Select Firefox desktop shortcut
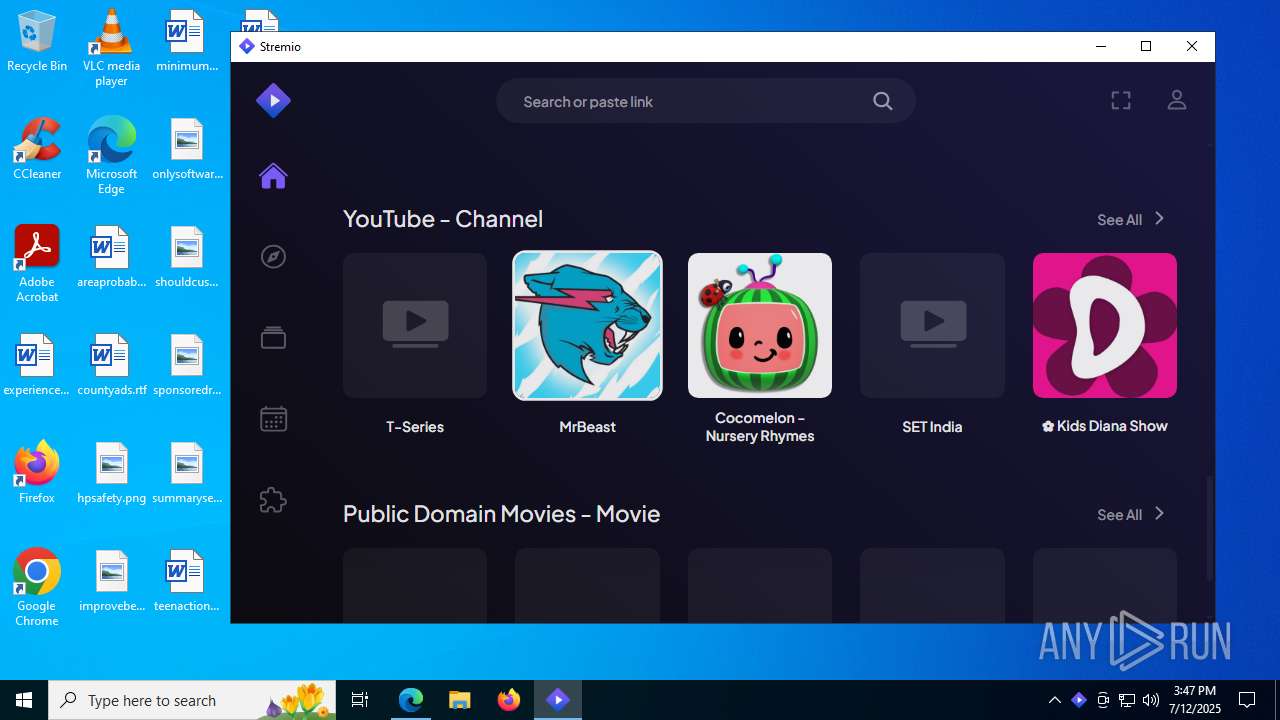This screenshot has height=720, width=1280. click(37, 472)
